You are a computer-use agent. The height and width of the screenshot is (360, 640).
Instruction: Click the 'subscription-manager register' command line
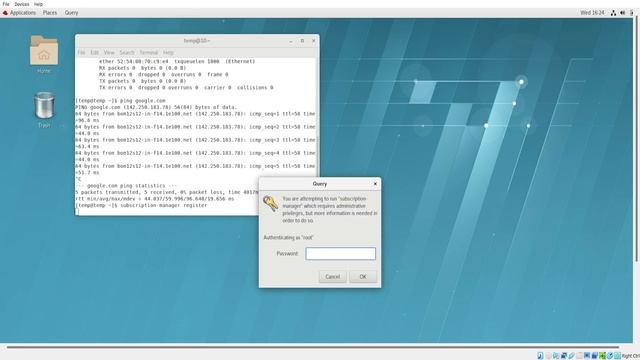[x=141, y=205]
